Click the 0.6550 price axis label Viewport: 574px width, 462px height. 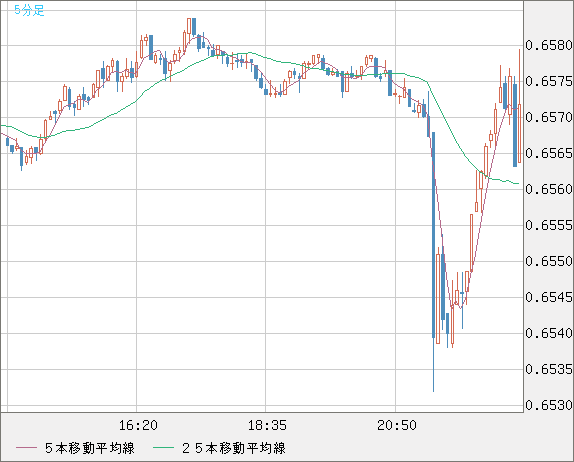[549, 261]
